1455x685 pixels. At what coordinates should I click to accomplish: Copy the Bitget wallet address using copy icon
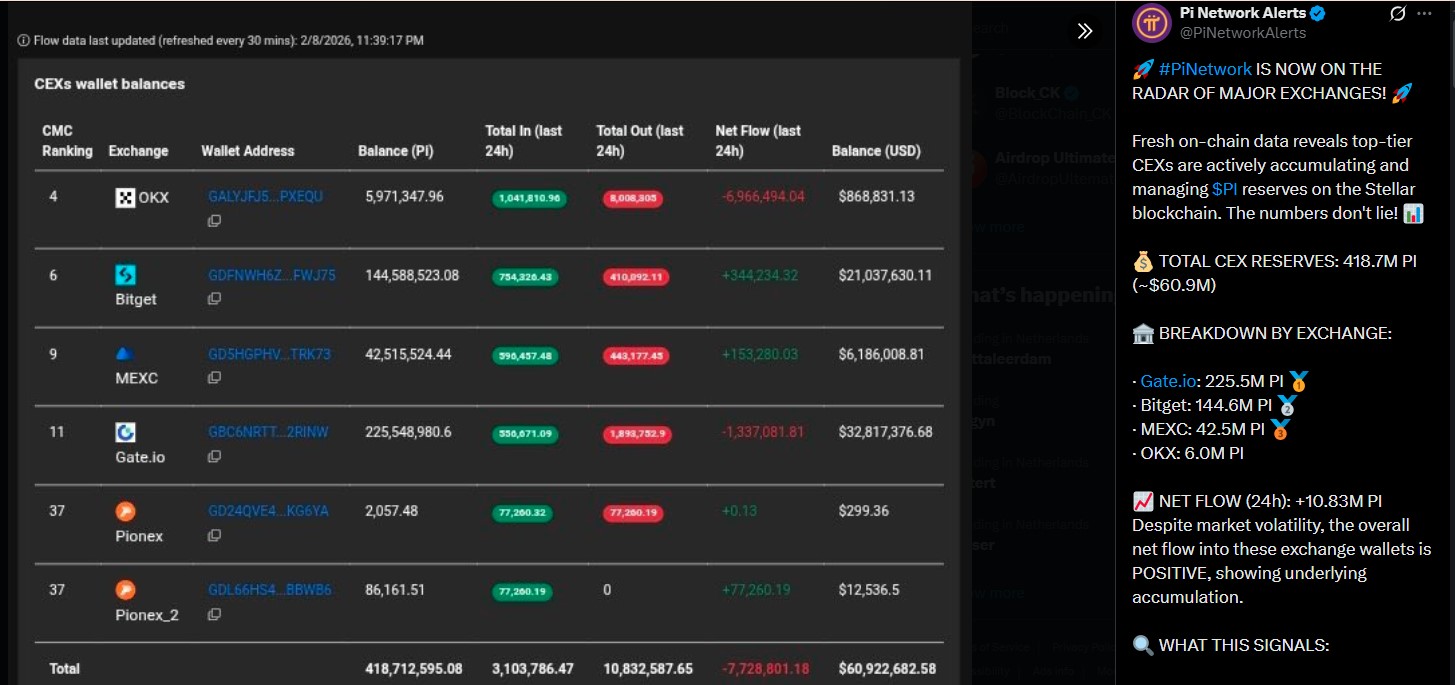pos(214,296)
